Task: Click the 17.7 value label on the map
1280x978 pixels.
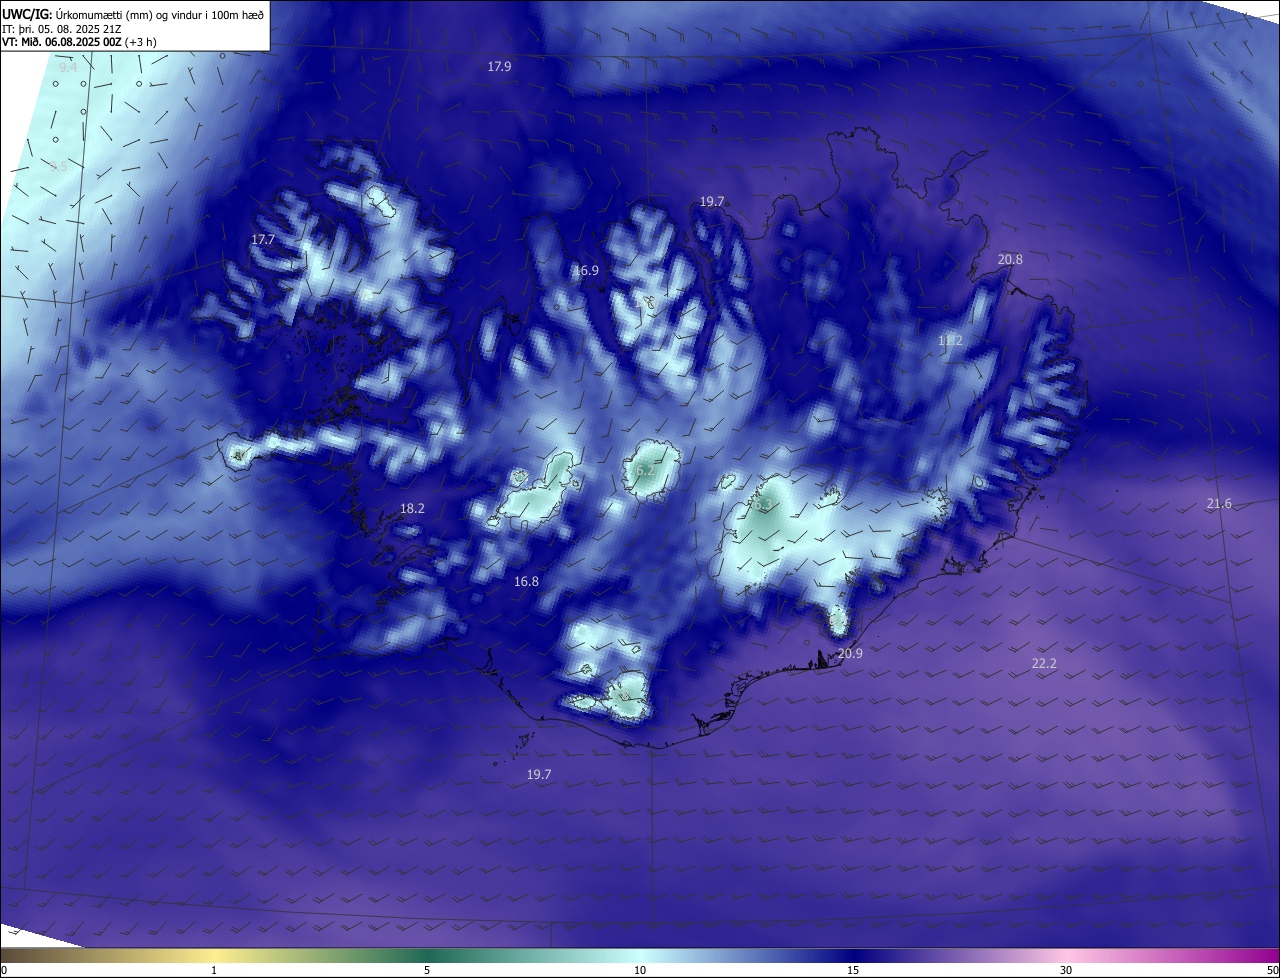Action: pos(262,240)
